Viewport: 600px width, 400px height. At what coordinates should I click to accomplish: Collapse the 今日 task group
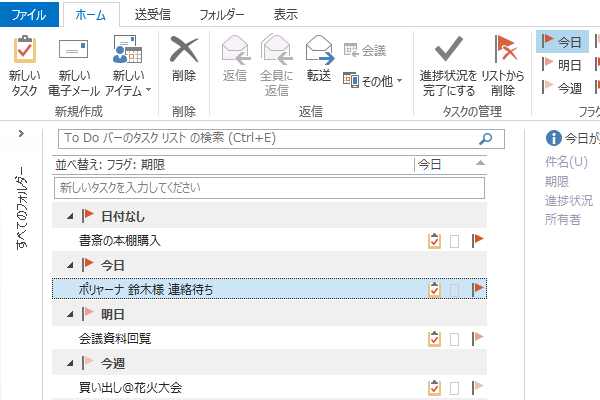click(70, 265)
